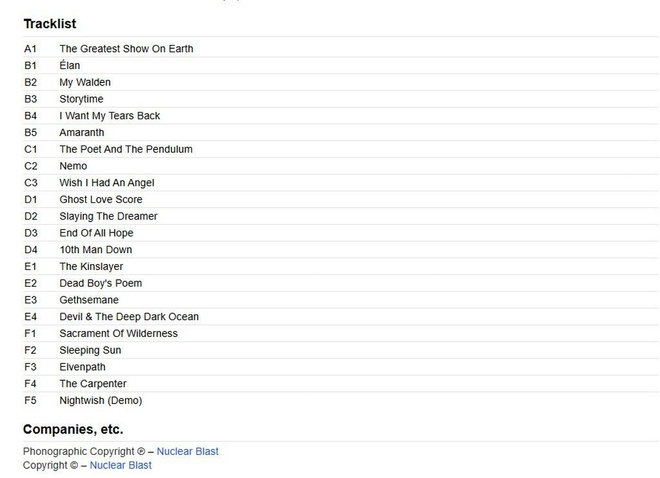Click track position B5

pos(30,133)
